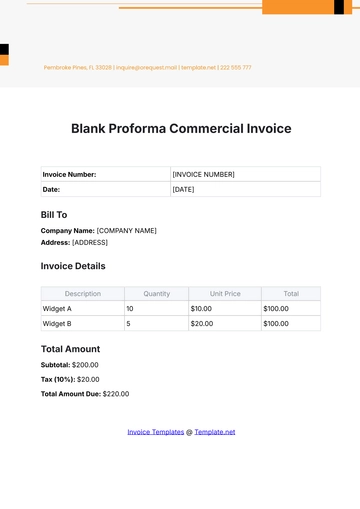Click the 'Date:' label cell
Viewport: 360px width, 509px height.
click(106, 189)
